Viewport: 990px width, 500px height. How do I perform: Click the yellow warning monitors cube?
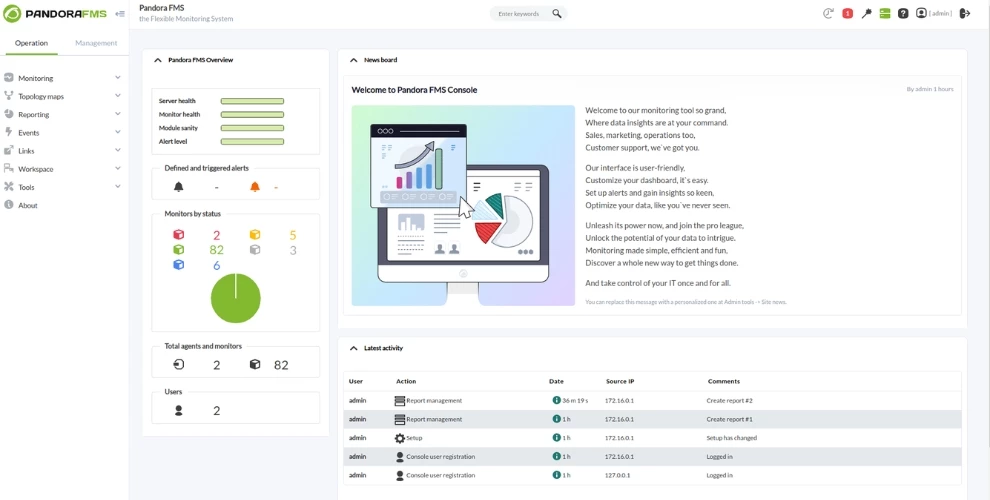pos(254,235)
